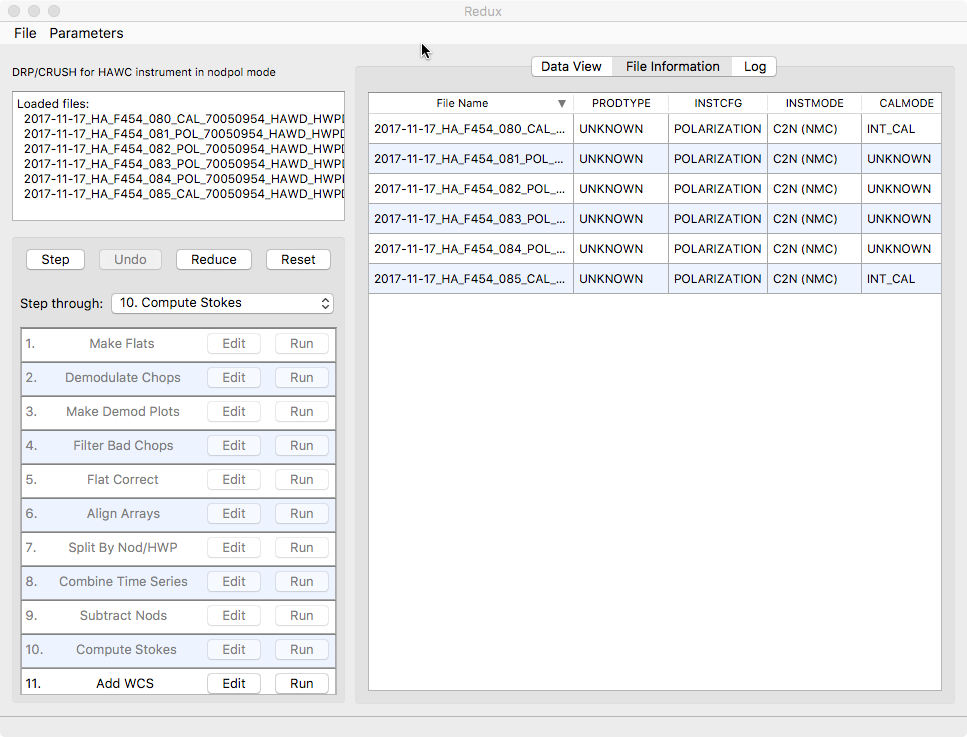Image resolution: width=967 pixels, height=737 pixels.
Task: Click the Reduce button
Action: pyautogui.click(x=213, y=260)
